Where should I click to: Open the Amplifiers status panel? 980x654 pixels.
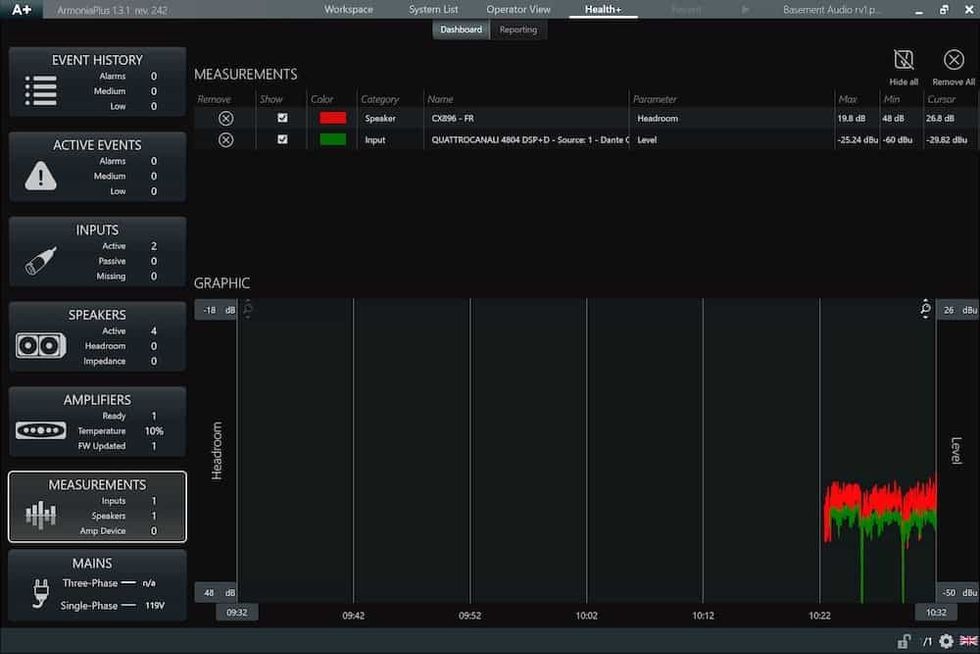[97, 422]
